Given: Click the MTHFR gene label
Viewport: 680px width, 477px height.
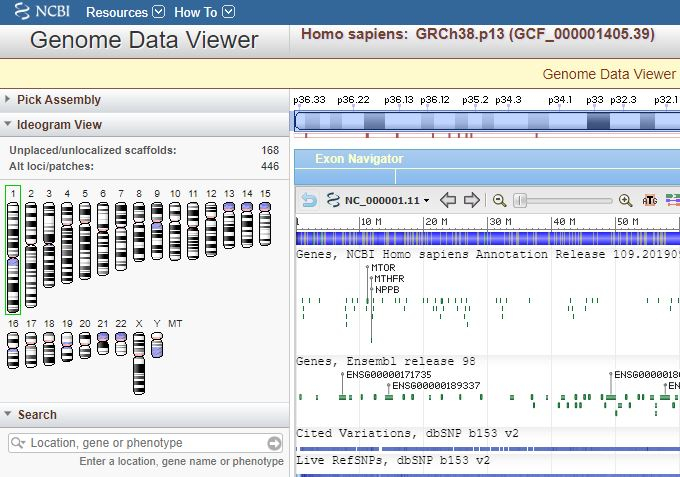Looking at the screenshot, I should [x=389, y=278].
